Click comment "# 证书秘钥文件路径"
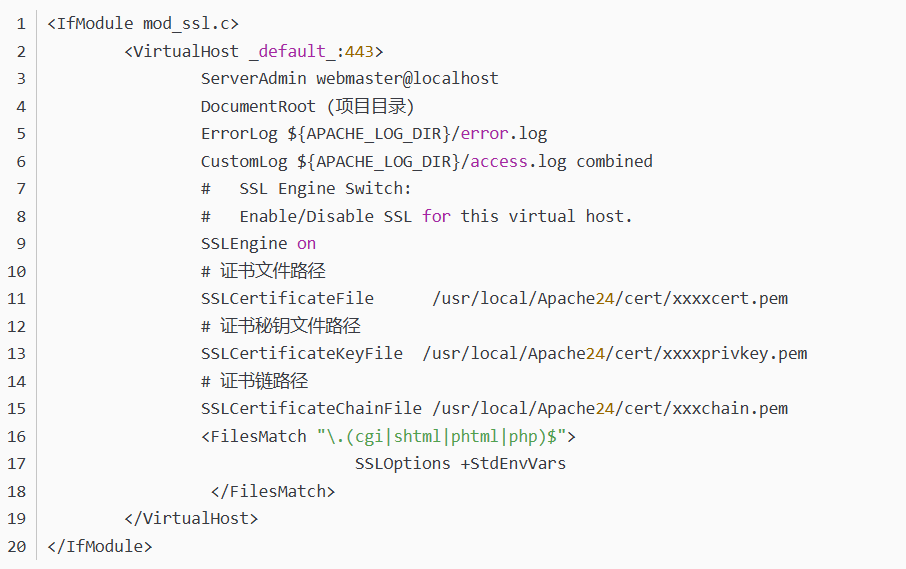This screenshot has width=906, height=569. point(281,326)
